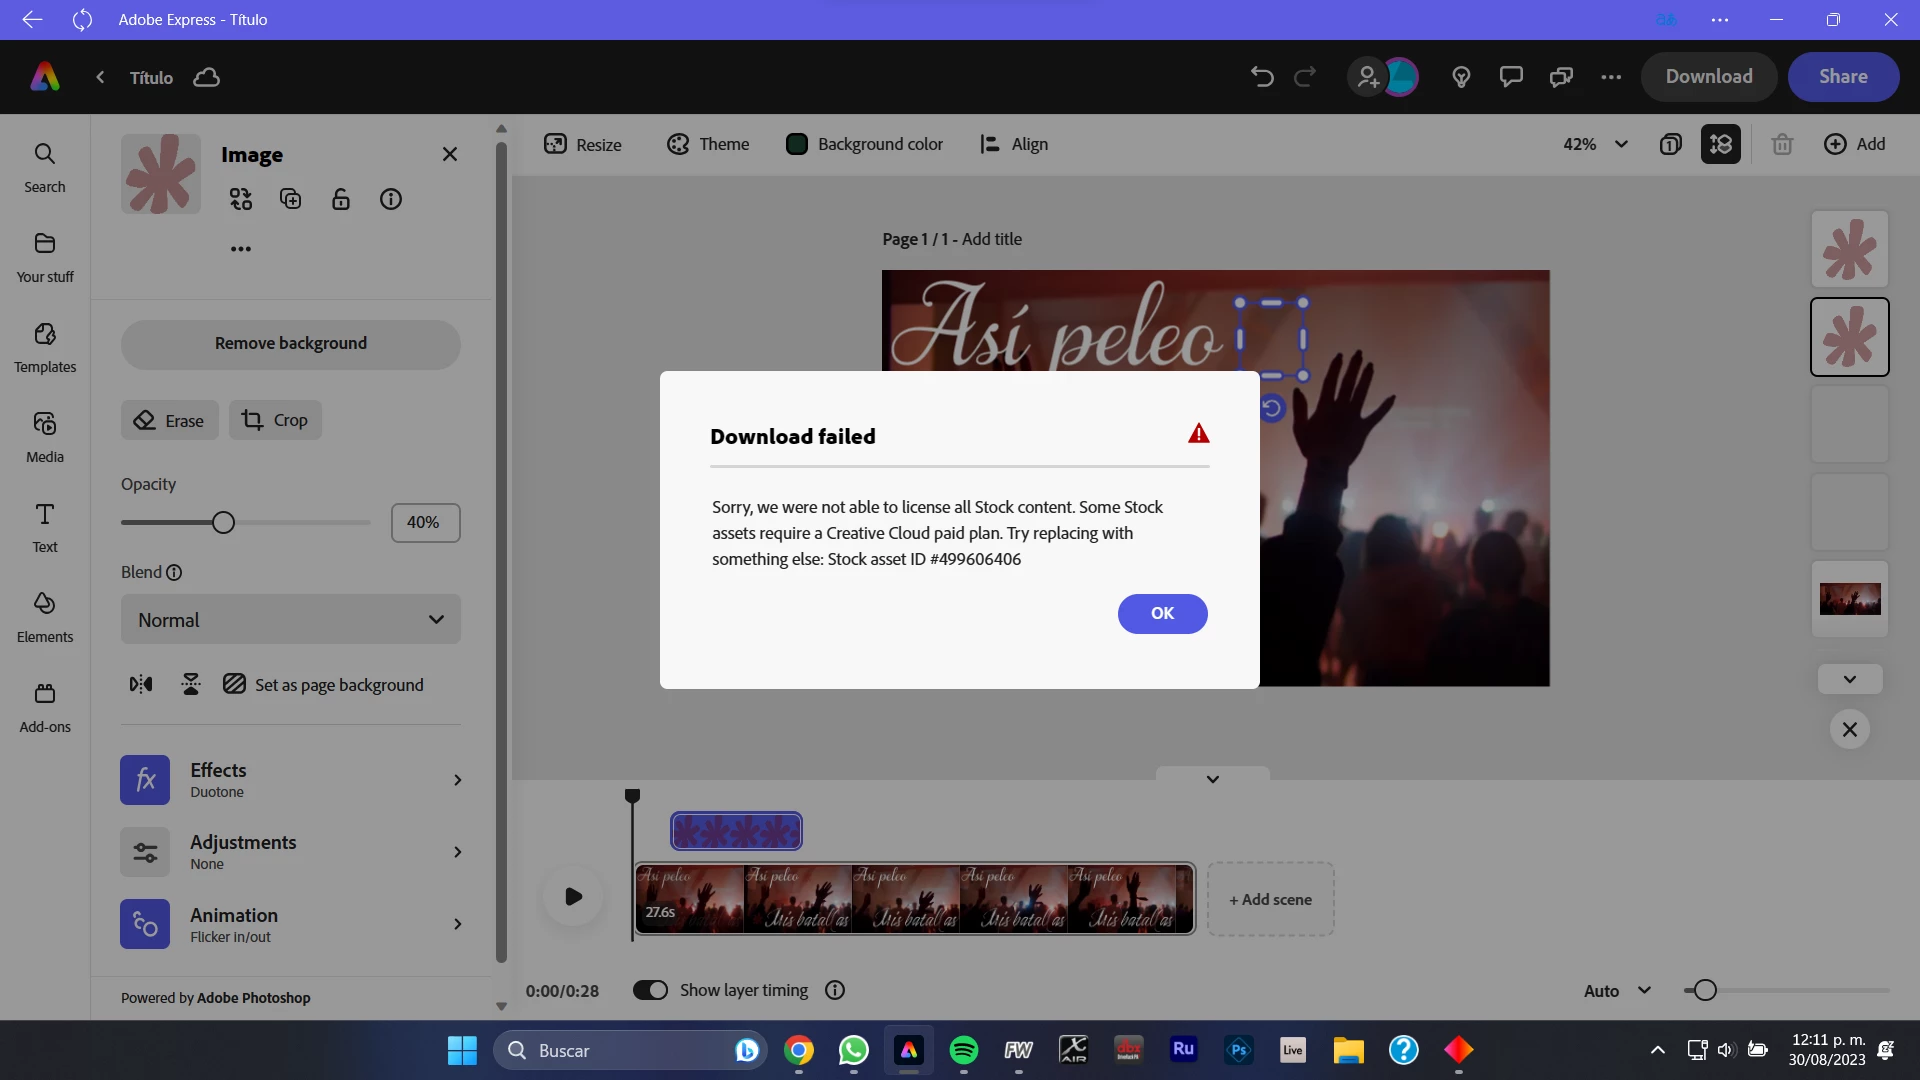Screen dimensions: 1920x1080
Task: Click the undo arrow icon
Action: [x=1262, y=77]
